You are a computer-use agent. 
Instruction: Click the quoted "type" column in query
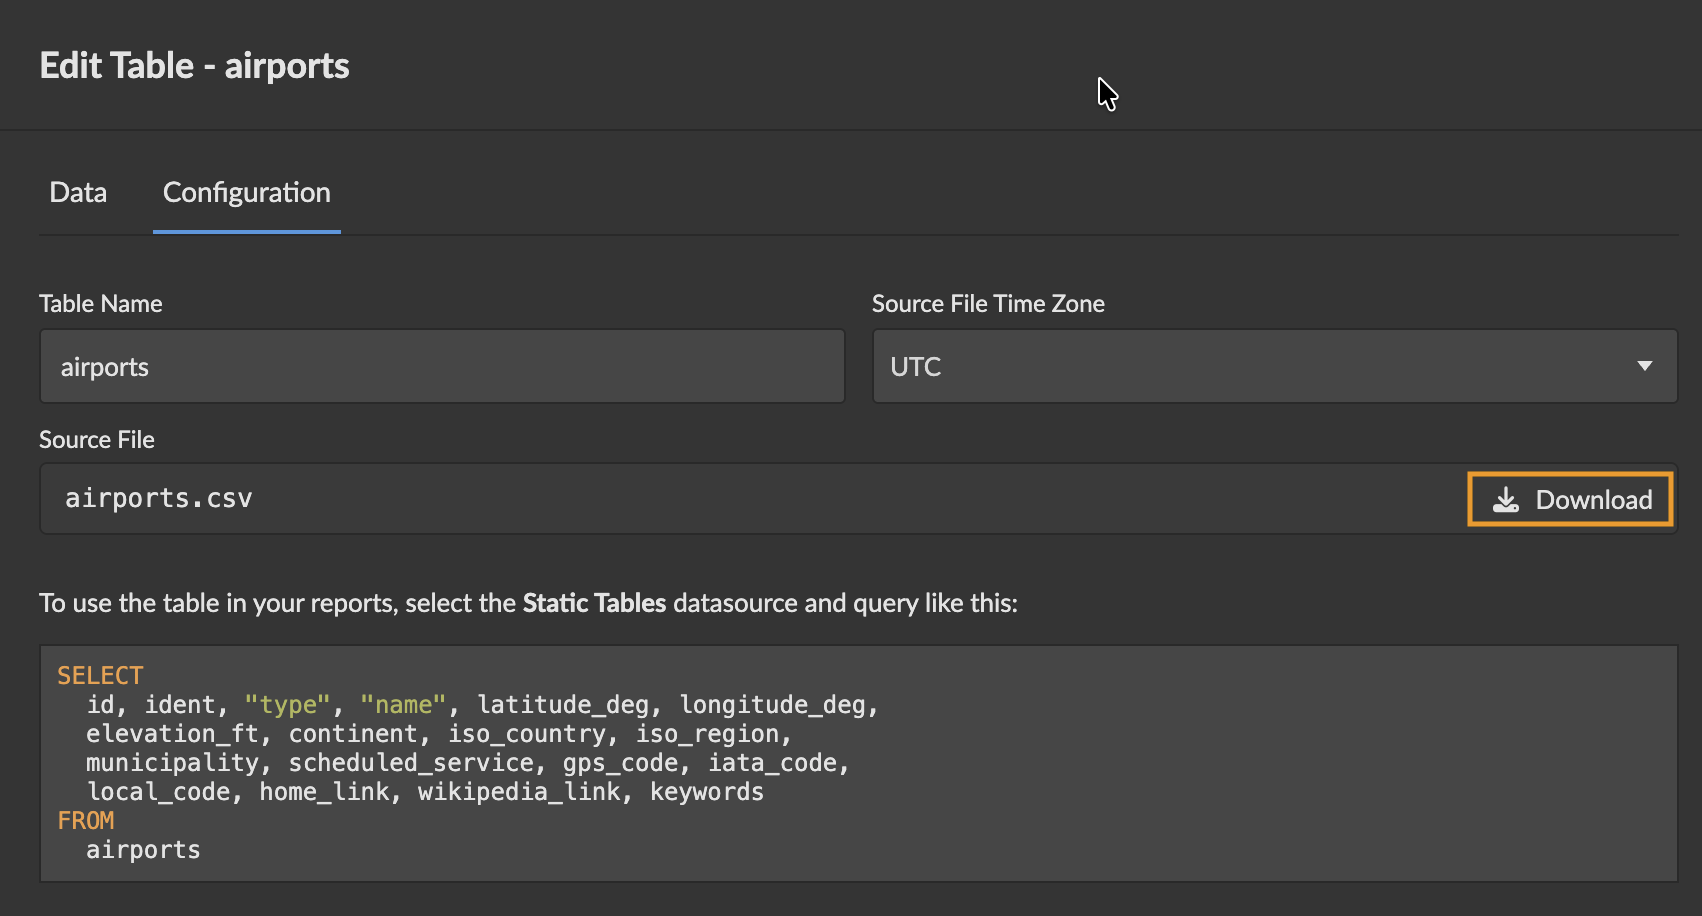287,705
